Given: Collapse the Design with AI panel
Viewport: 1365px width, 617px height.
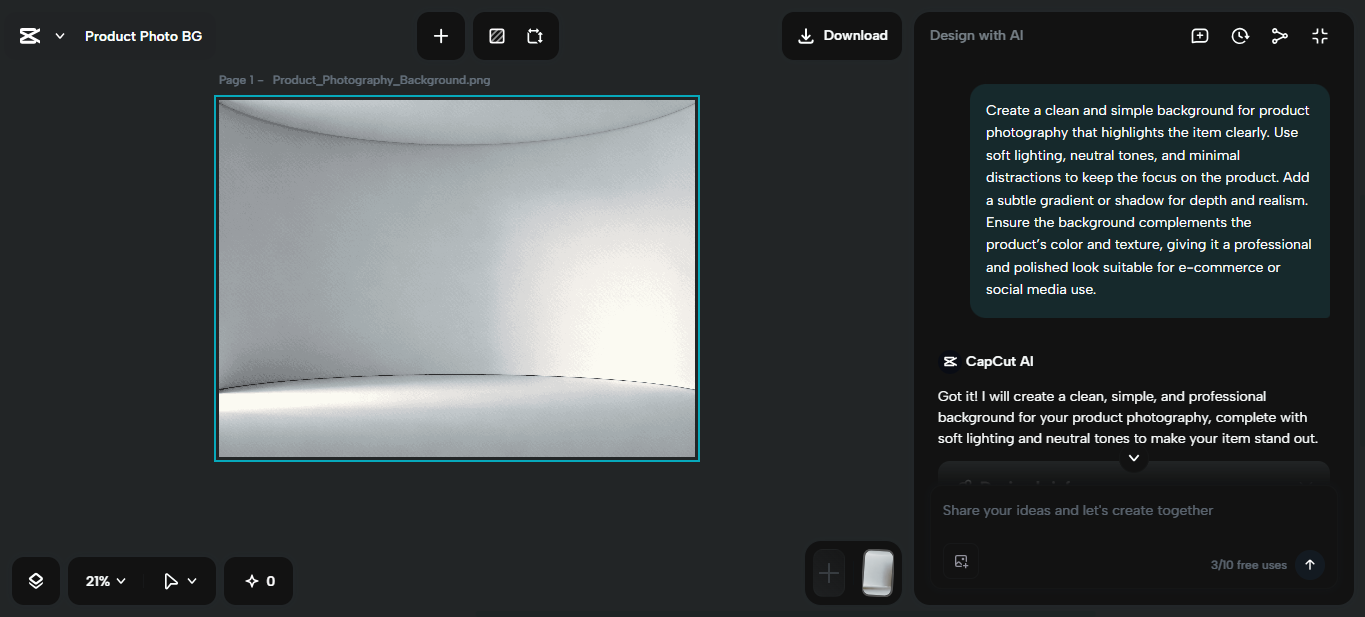Looking at the screenshot, I should (x=1320, y=35).
